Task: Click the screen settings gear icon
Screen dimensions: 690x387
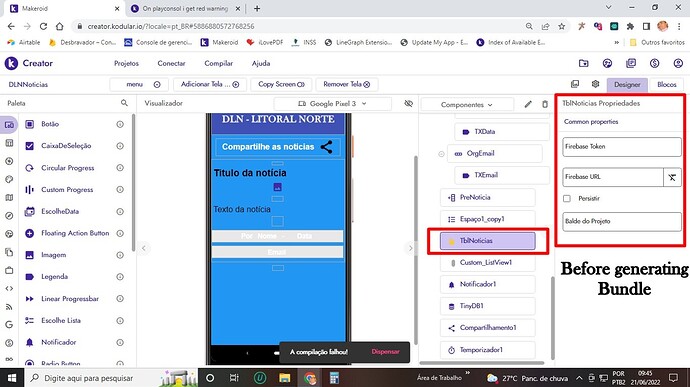Action: coord(595,84)
